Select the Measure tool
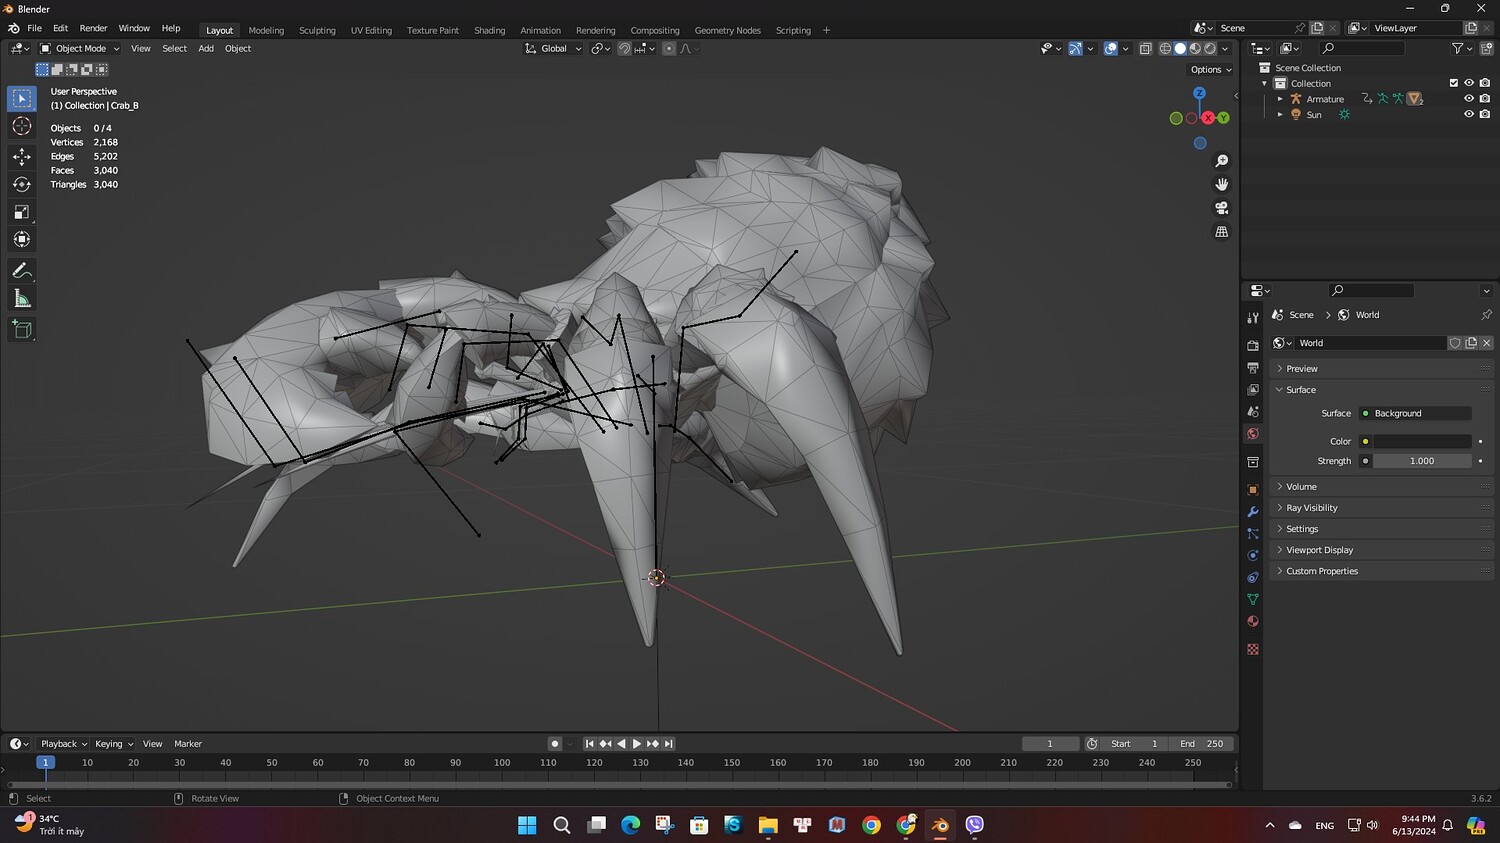 point(21,299)
